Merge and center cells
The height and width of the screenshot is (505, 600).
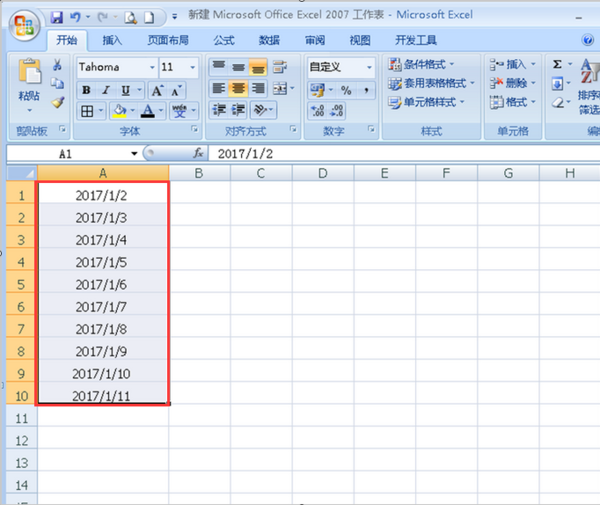280,89
